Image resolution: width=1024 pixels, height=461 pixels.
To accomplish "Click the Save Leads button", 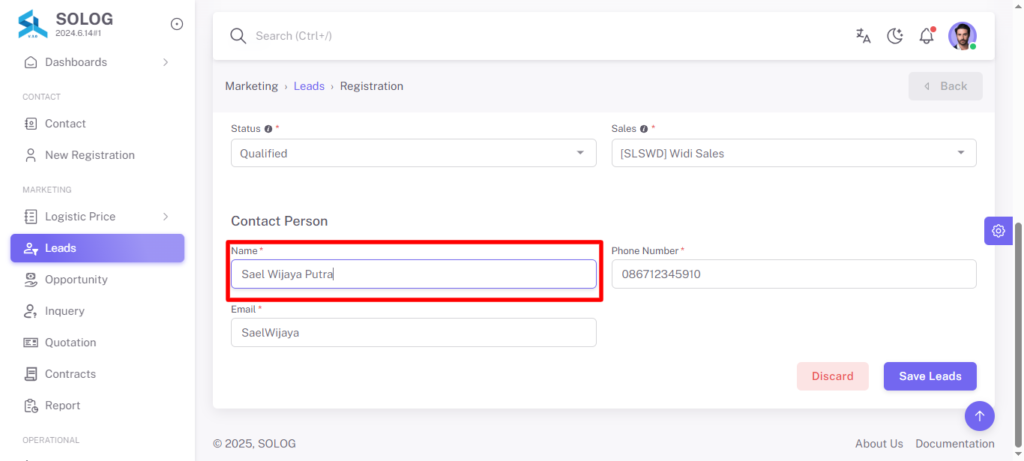I will point(930,376).
